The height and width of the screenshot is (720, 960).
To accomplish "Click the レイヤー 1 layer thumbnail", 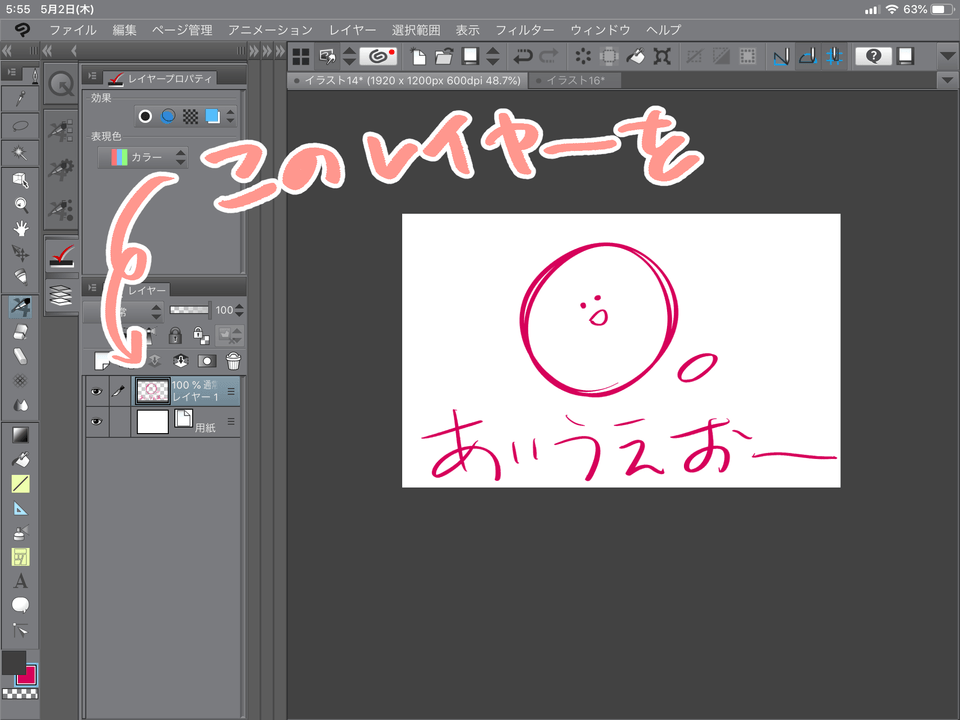I will [152, 391].
